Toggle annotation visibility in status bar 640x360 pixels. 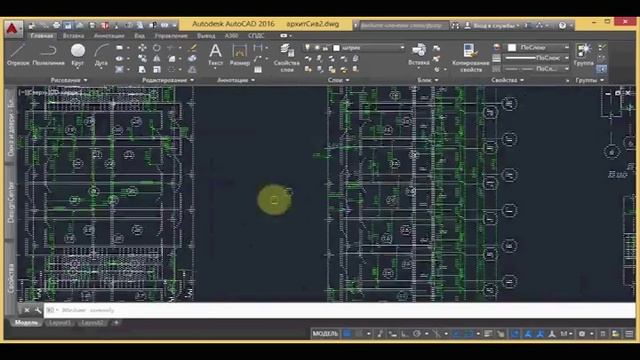(528, 334)
